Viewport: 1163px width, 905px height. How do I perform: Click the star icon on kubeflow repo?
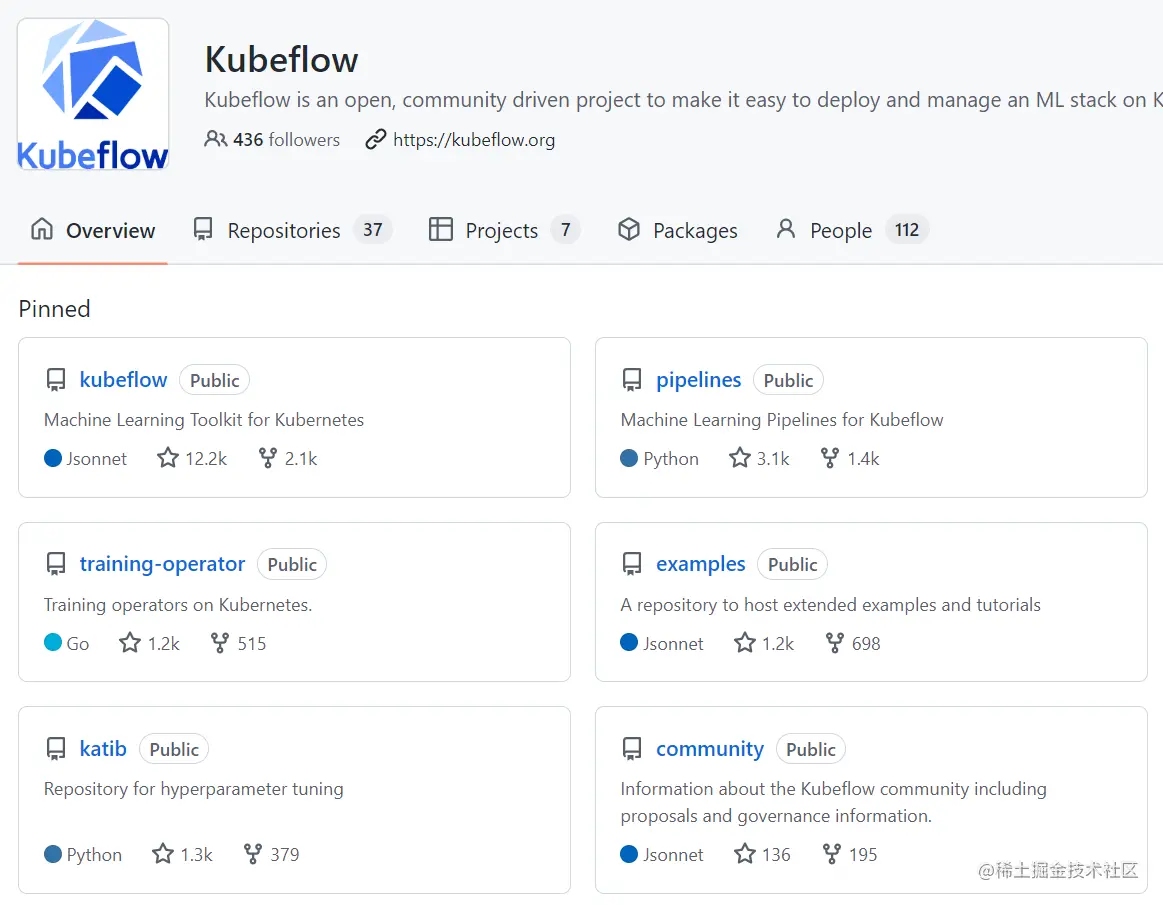click(x=168, y=459)
